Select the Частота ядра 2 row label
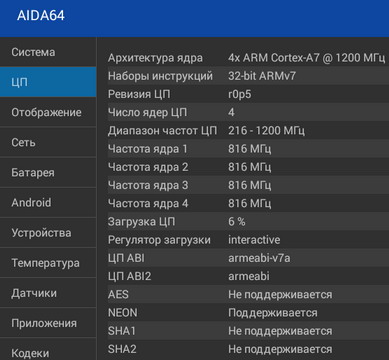389x360 pixels. (x=148, y=167)
